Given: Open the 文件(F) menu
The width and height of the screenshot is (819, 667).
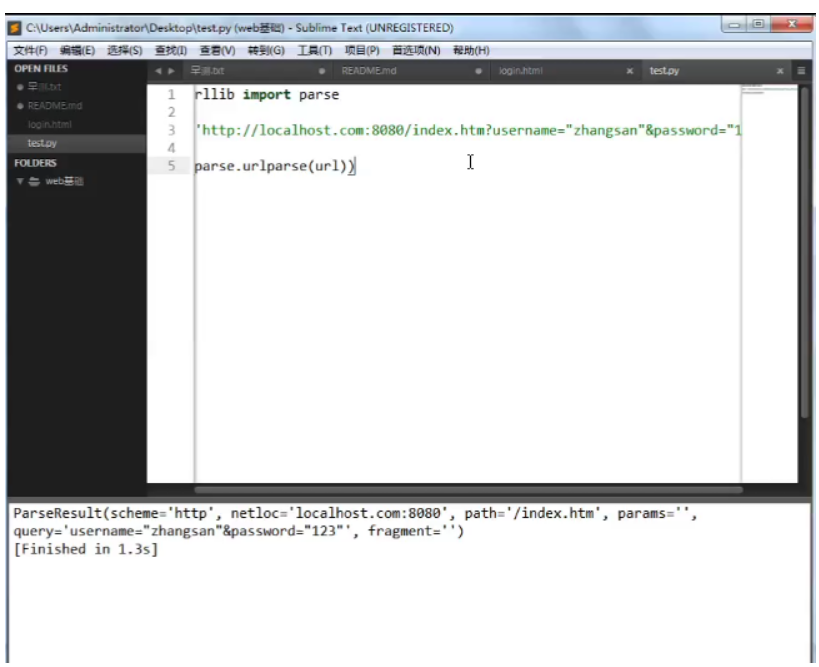Looking at the screenshot, I should coord(30,50).
